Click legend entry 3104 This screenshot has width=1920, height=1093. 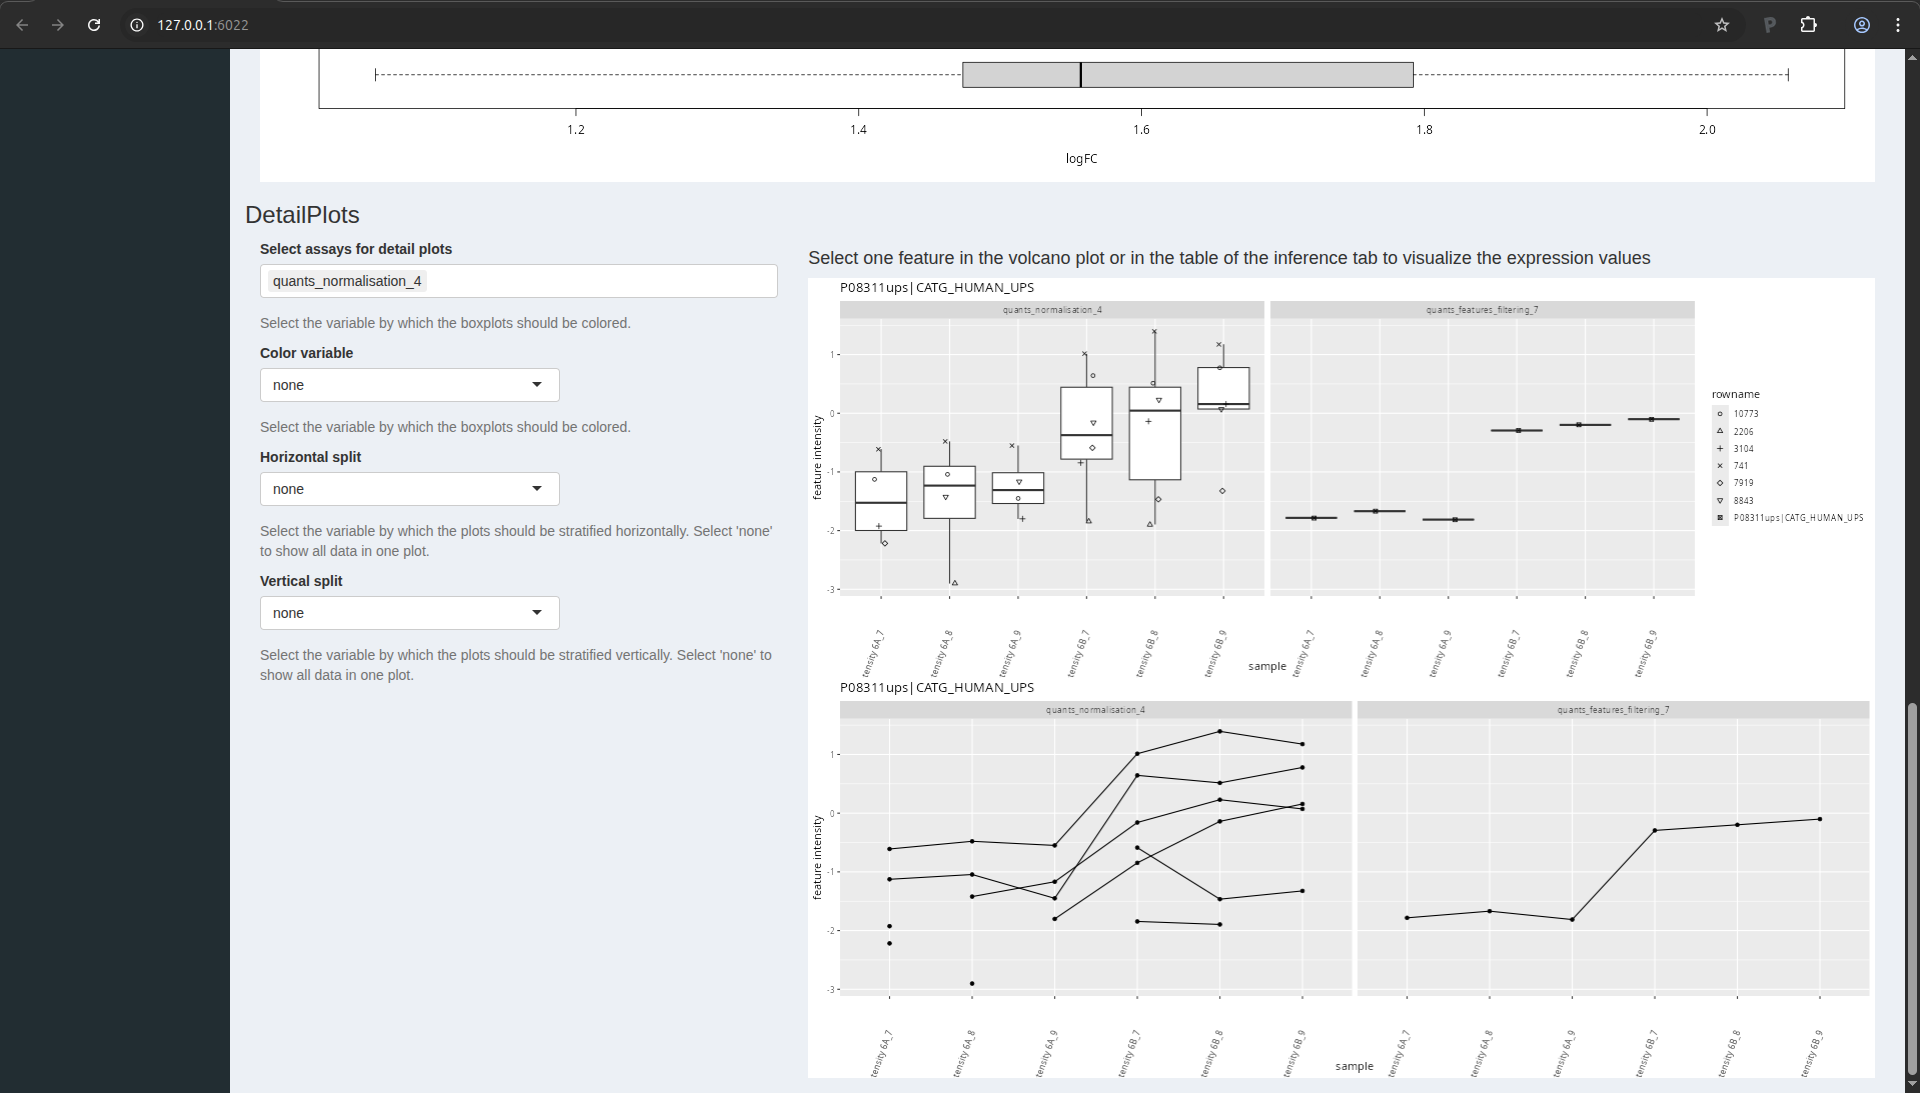(1735, 449)
